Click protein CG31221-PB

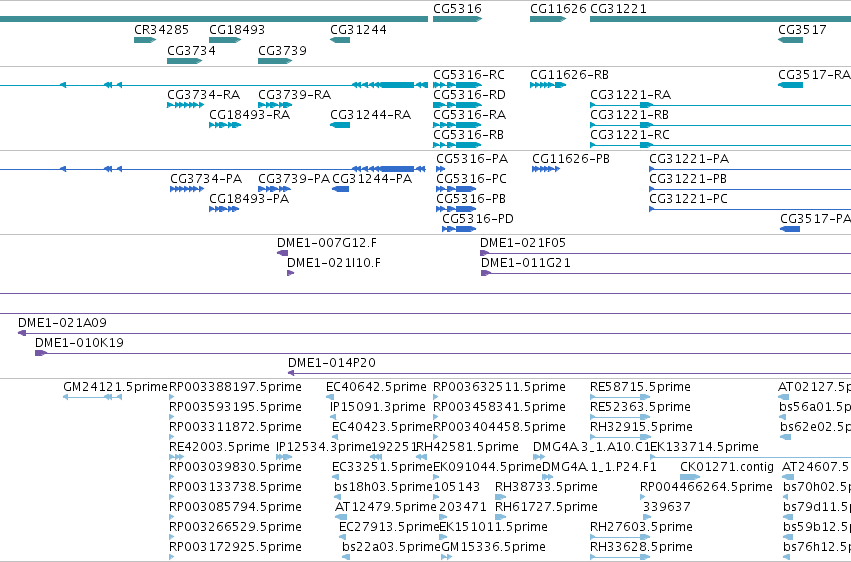[x=750, y=189]
